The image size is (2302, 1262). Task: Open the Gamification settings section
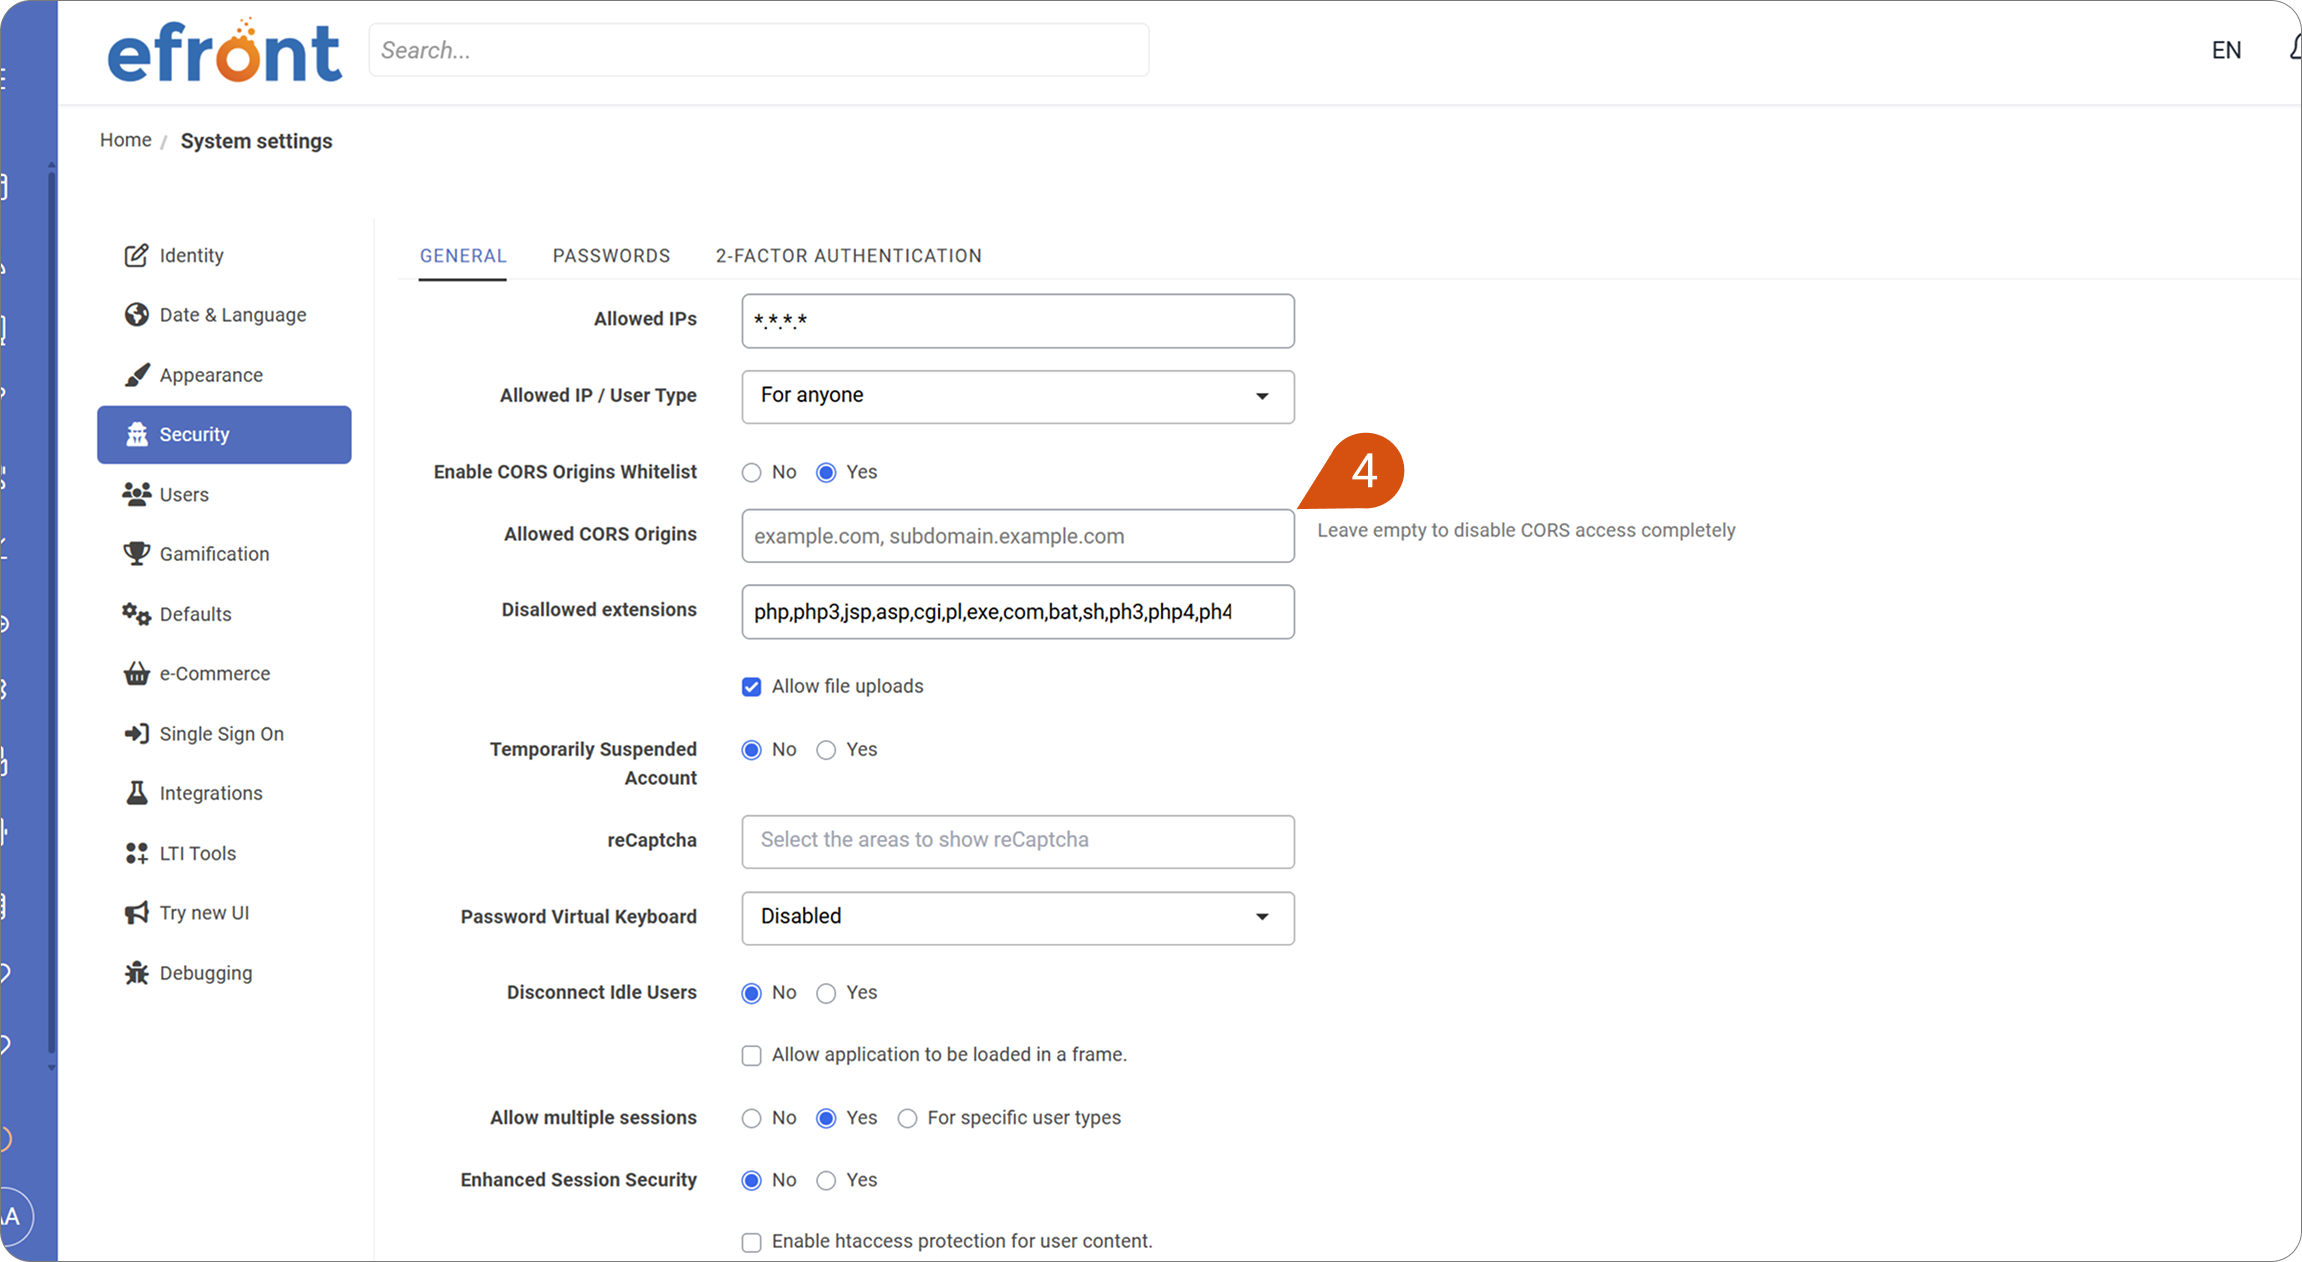click(x=224, y=554)
